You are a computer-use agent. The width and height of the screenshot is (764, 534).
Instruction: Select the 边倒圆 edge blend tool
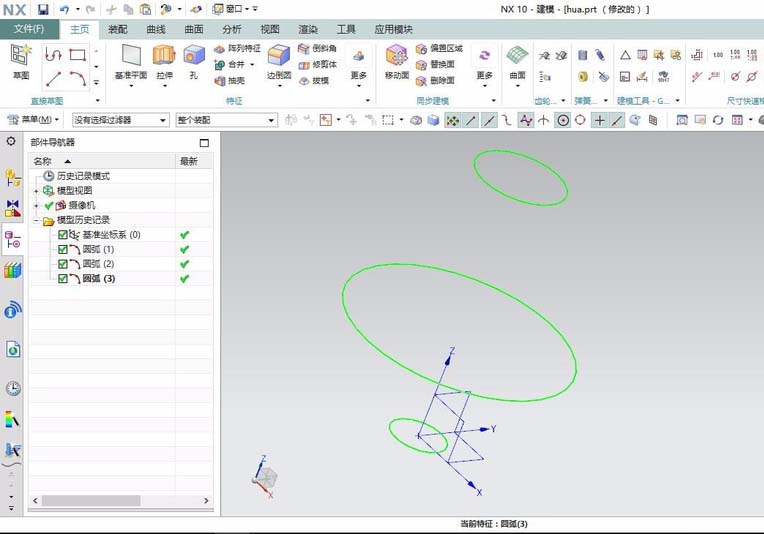click(279, 62)
